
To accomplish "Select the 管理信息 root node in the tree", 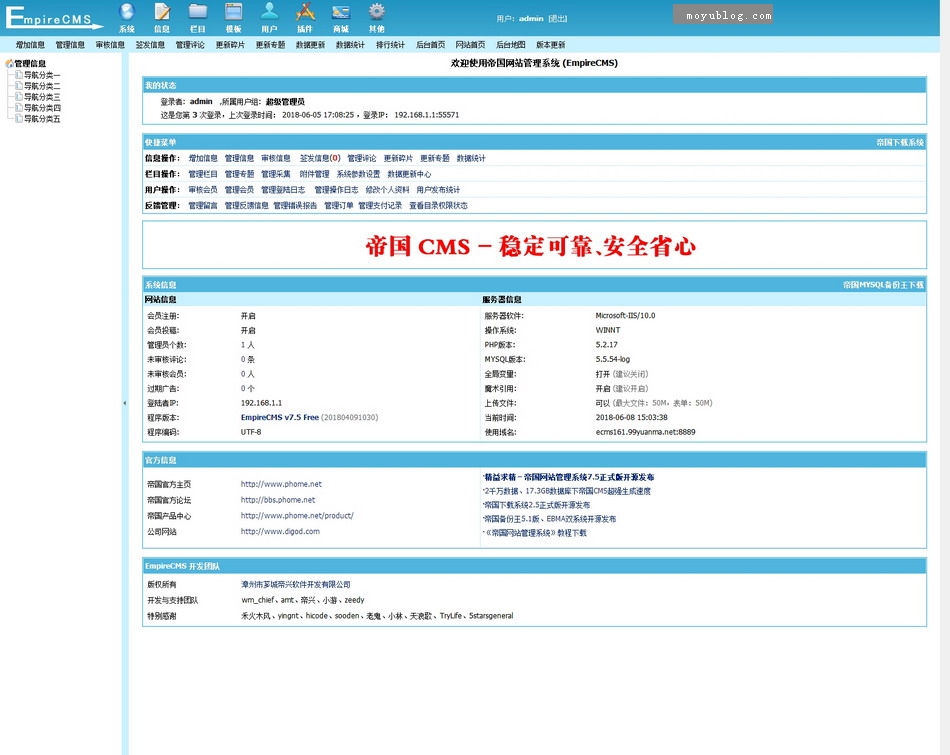I will (30, 63).
